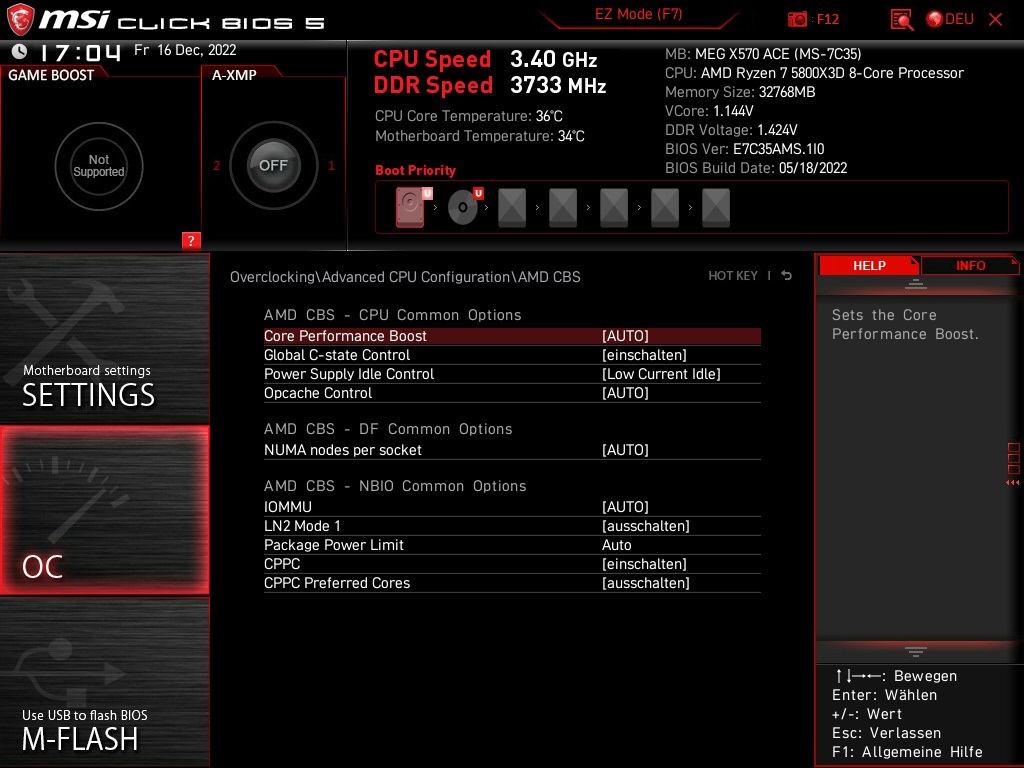1024x768 pixels.
Task: Click the DDR Speed 3733 MHz readout
Action: tap(490, 86)
